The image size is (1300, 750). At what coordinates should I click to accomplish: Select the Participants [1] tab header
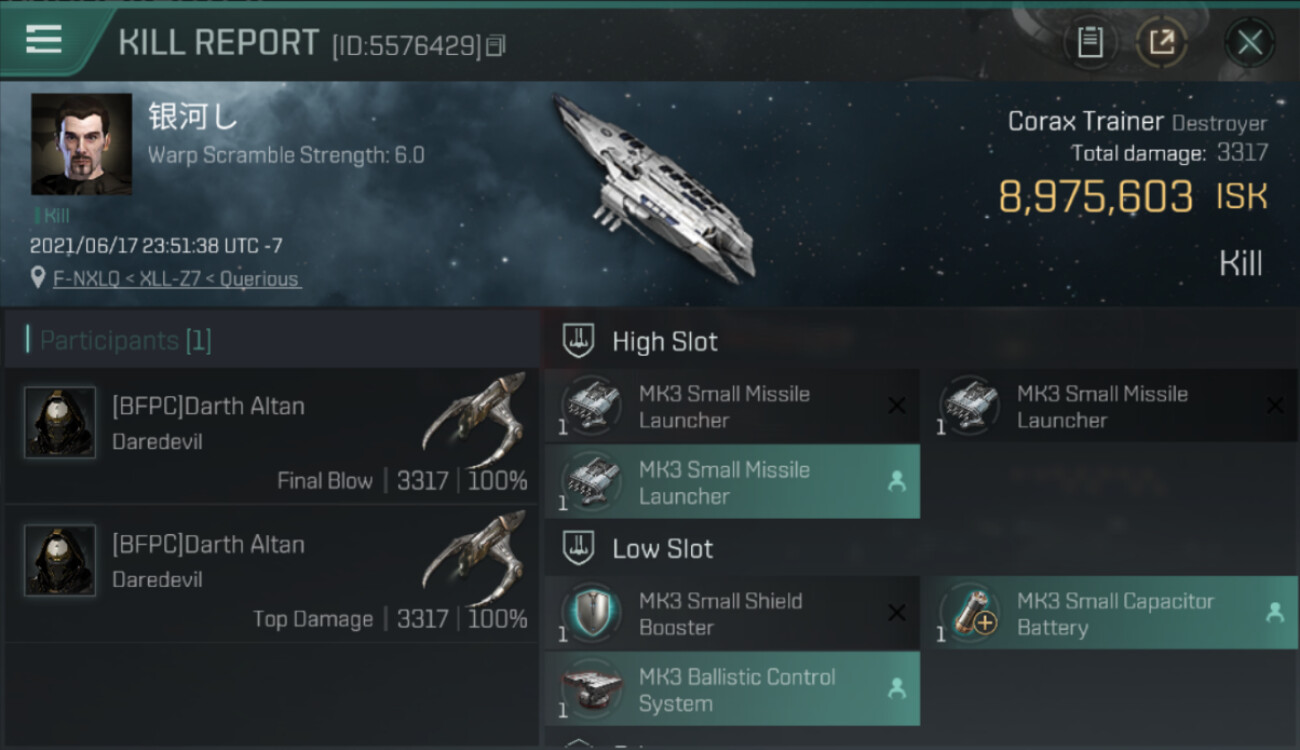pos(125,340)
